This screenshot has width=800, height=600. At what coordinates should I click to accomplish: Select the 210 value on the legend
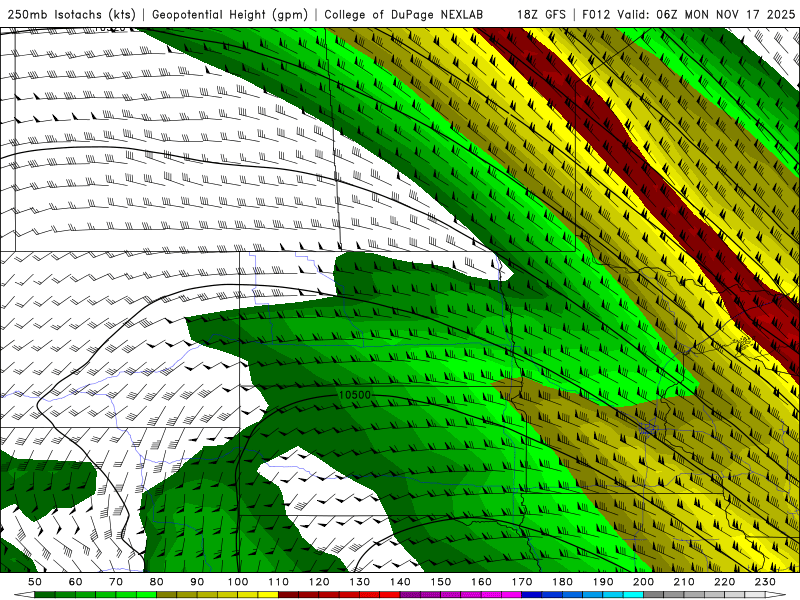(684, 582)
